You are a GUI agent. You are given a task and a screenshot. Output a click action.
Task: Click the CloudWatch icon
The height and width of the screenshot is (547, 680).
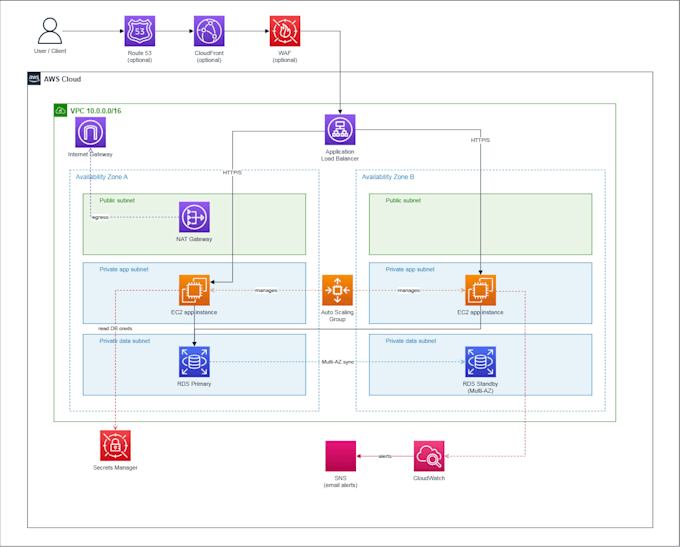tap(429, 456)
